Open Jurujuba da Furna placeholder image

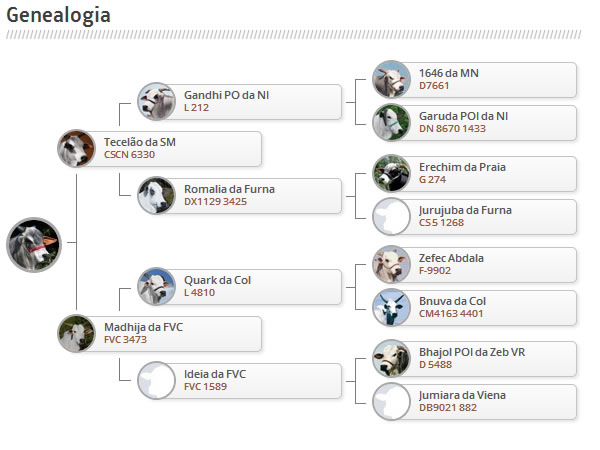click(x=391, y=216)
